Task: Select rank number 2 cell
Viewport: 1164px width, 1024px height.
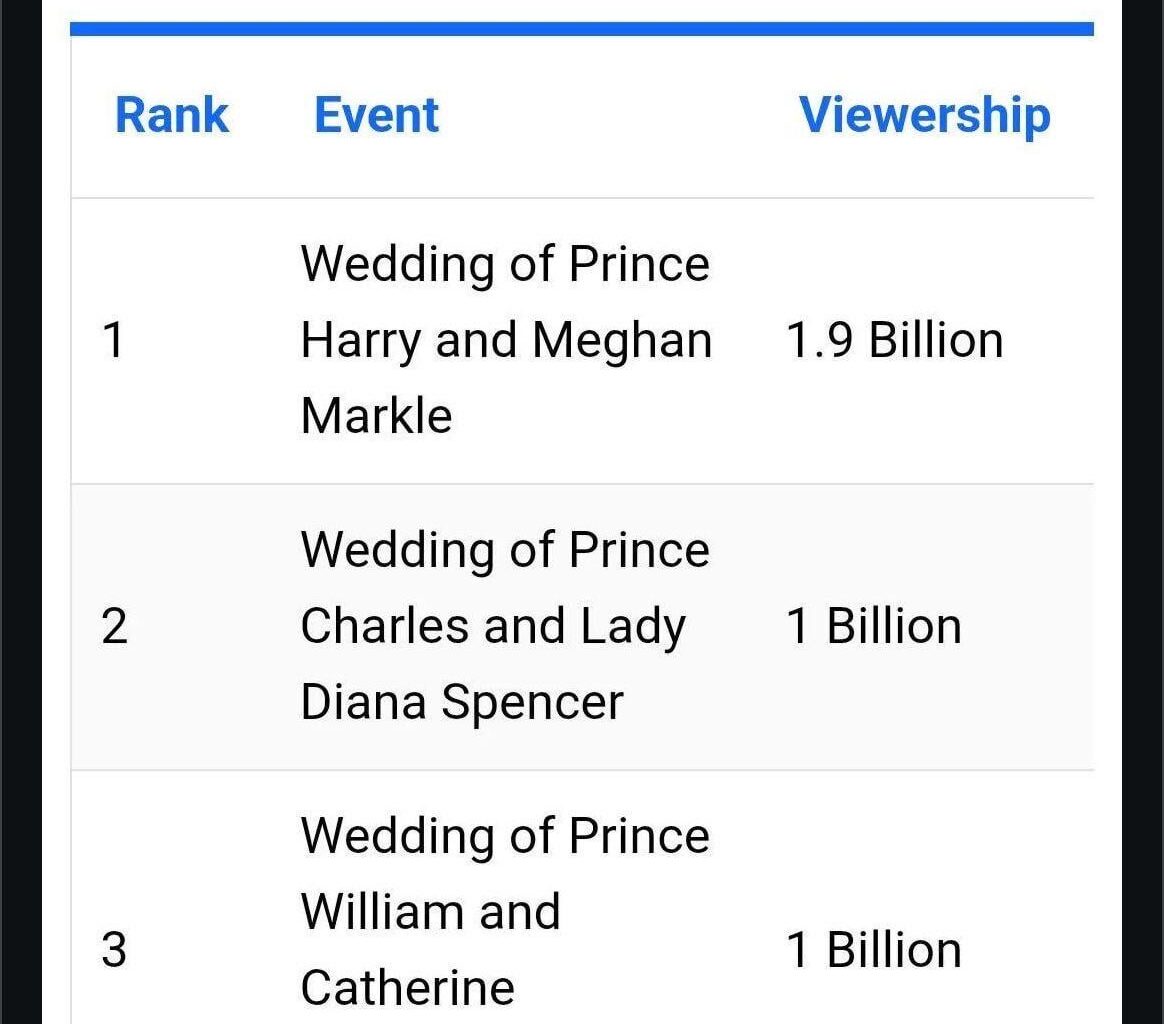Action: pyautogui.click(x=115, y=627)
